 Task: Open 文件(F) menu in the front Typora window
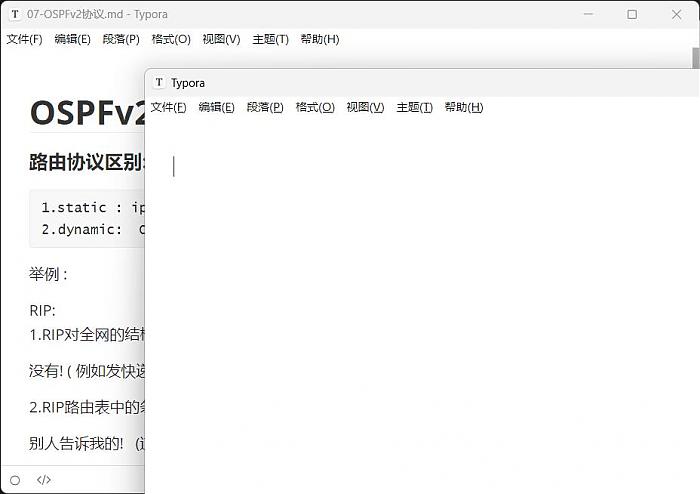point(168,107)
